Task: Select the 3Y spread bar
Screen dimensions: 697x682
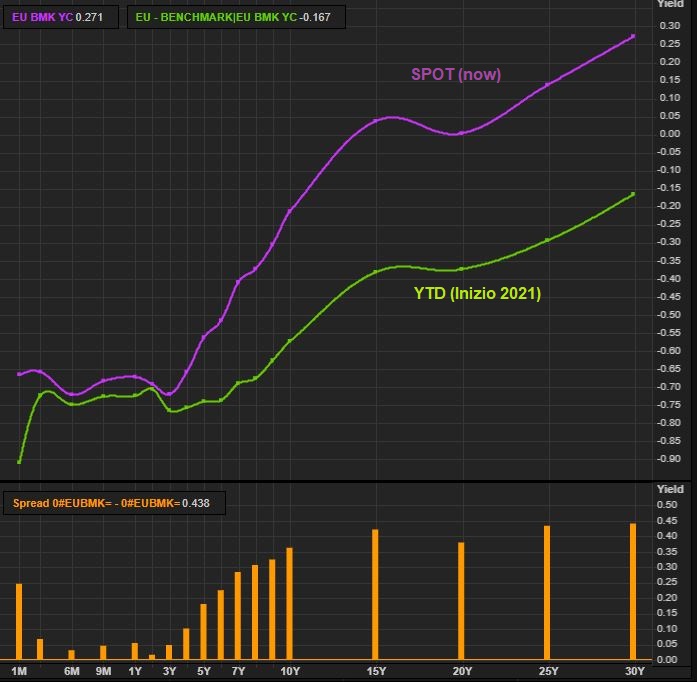Action: coord(169,652)
